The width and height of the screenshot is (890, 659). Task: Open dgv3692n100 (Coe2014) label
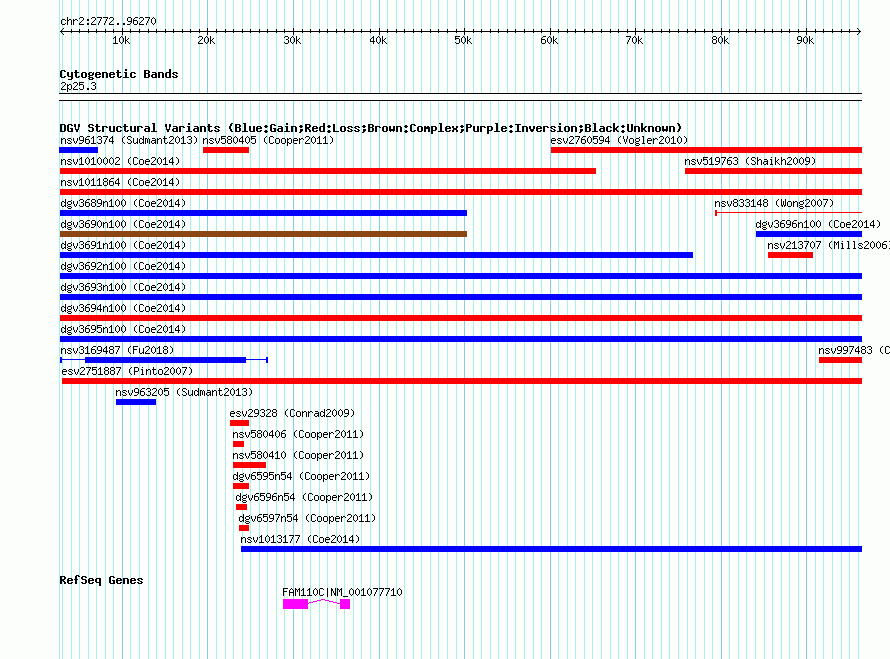pyautogui.click(x=123, y=266)
